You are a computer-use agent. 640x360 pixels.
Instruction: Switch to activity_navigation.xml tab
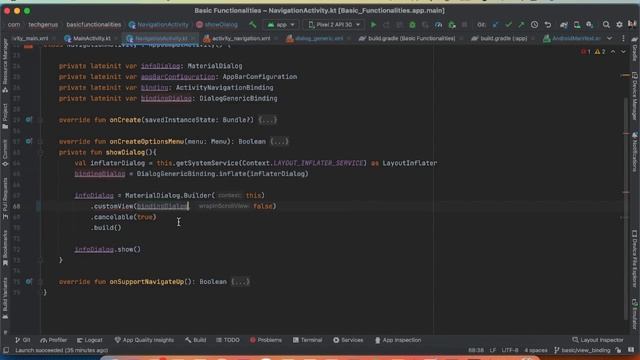pos(237,38)
